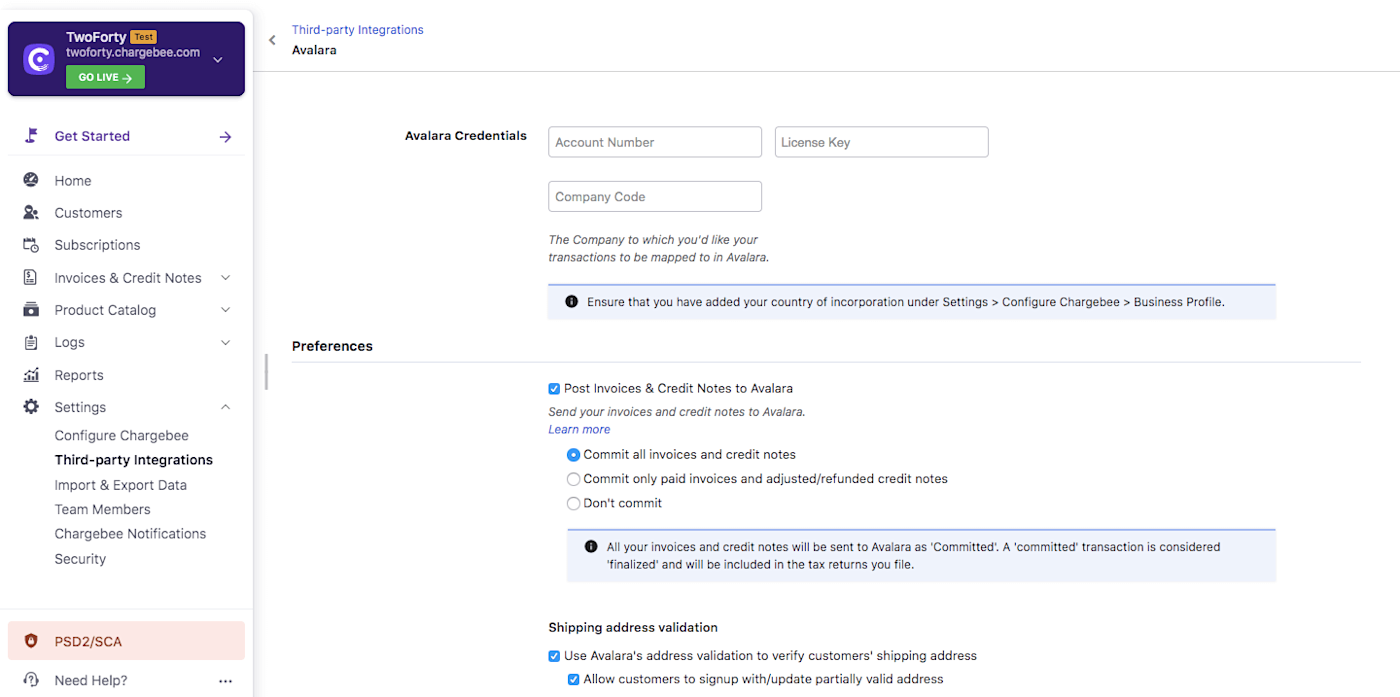The image size is (1400, 697).
Task: Click the sidebar resize handle
Action: (266, 372)
